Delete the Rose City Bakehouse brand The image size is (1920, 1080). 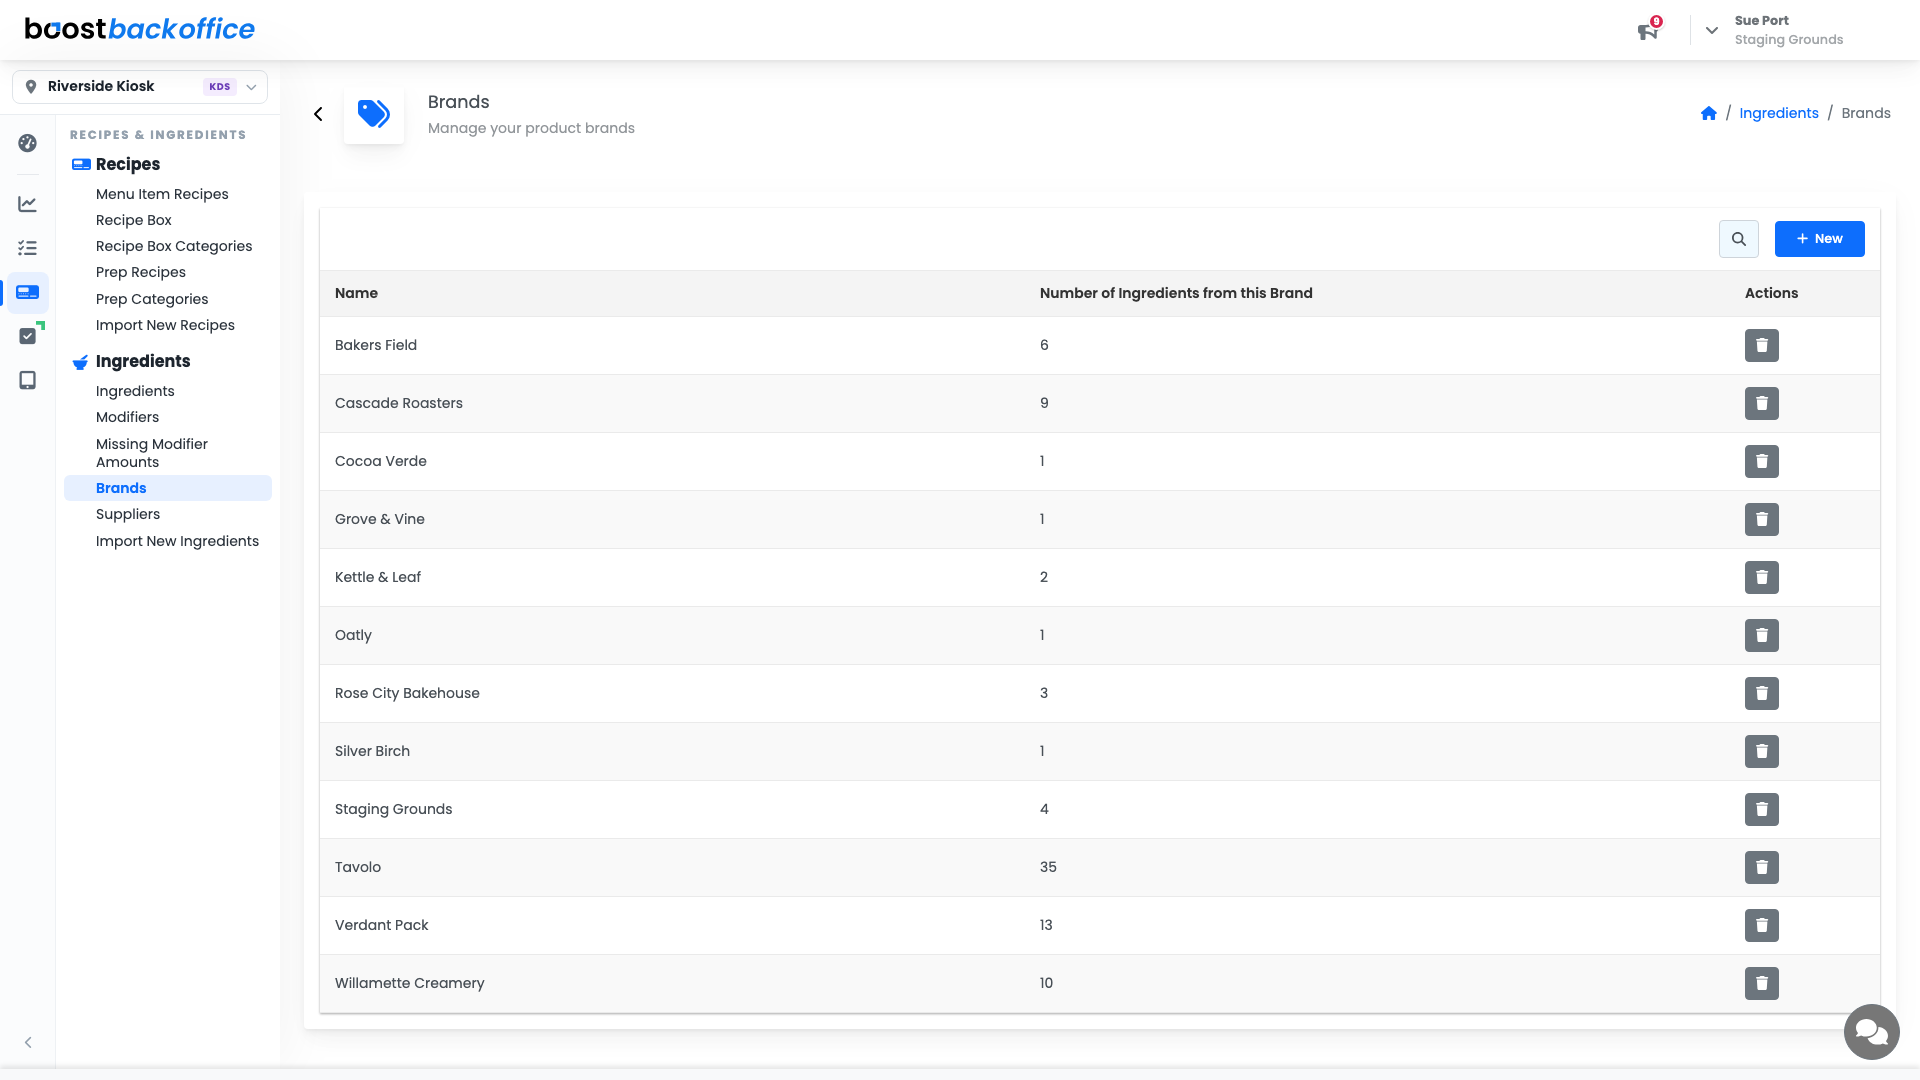click(1762, 694)
